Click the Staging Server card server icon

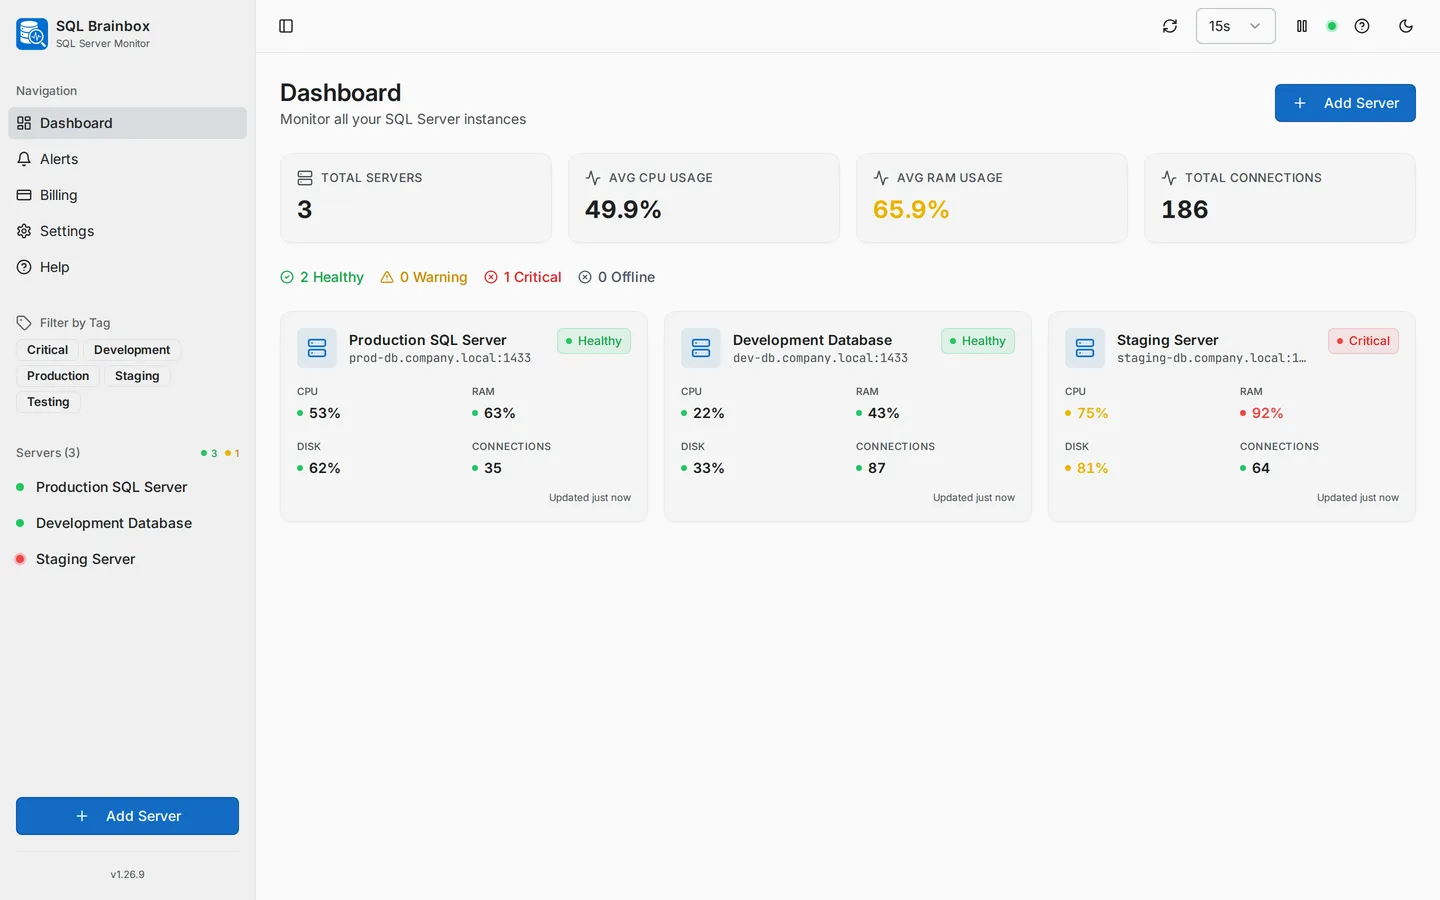pyautogui.click(x=1085, y=348)
